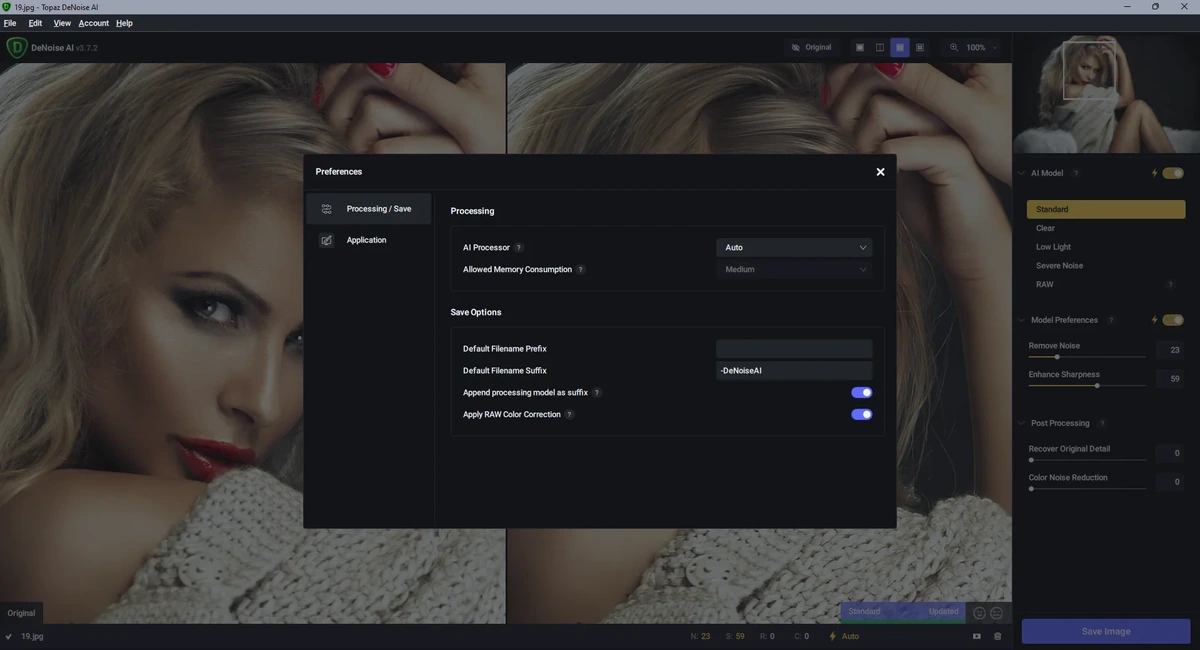Close the Preferences dialog with the X
Image resolution: width=1200 pixels, height=650 pixels.
click(x=880, y=172)
